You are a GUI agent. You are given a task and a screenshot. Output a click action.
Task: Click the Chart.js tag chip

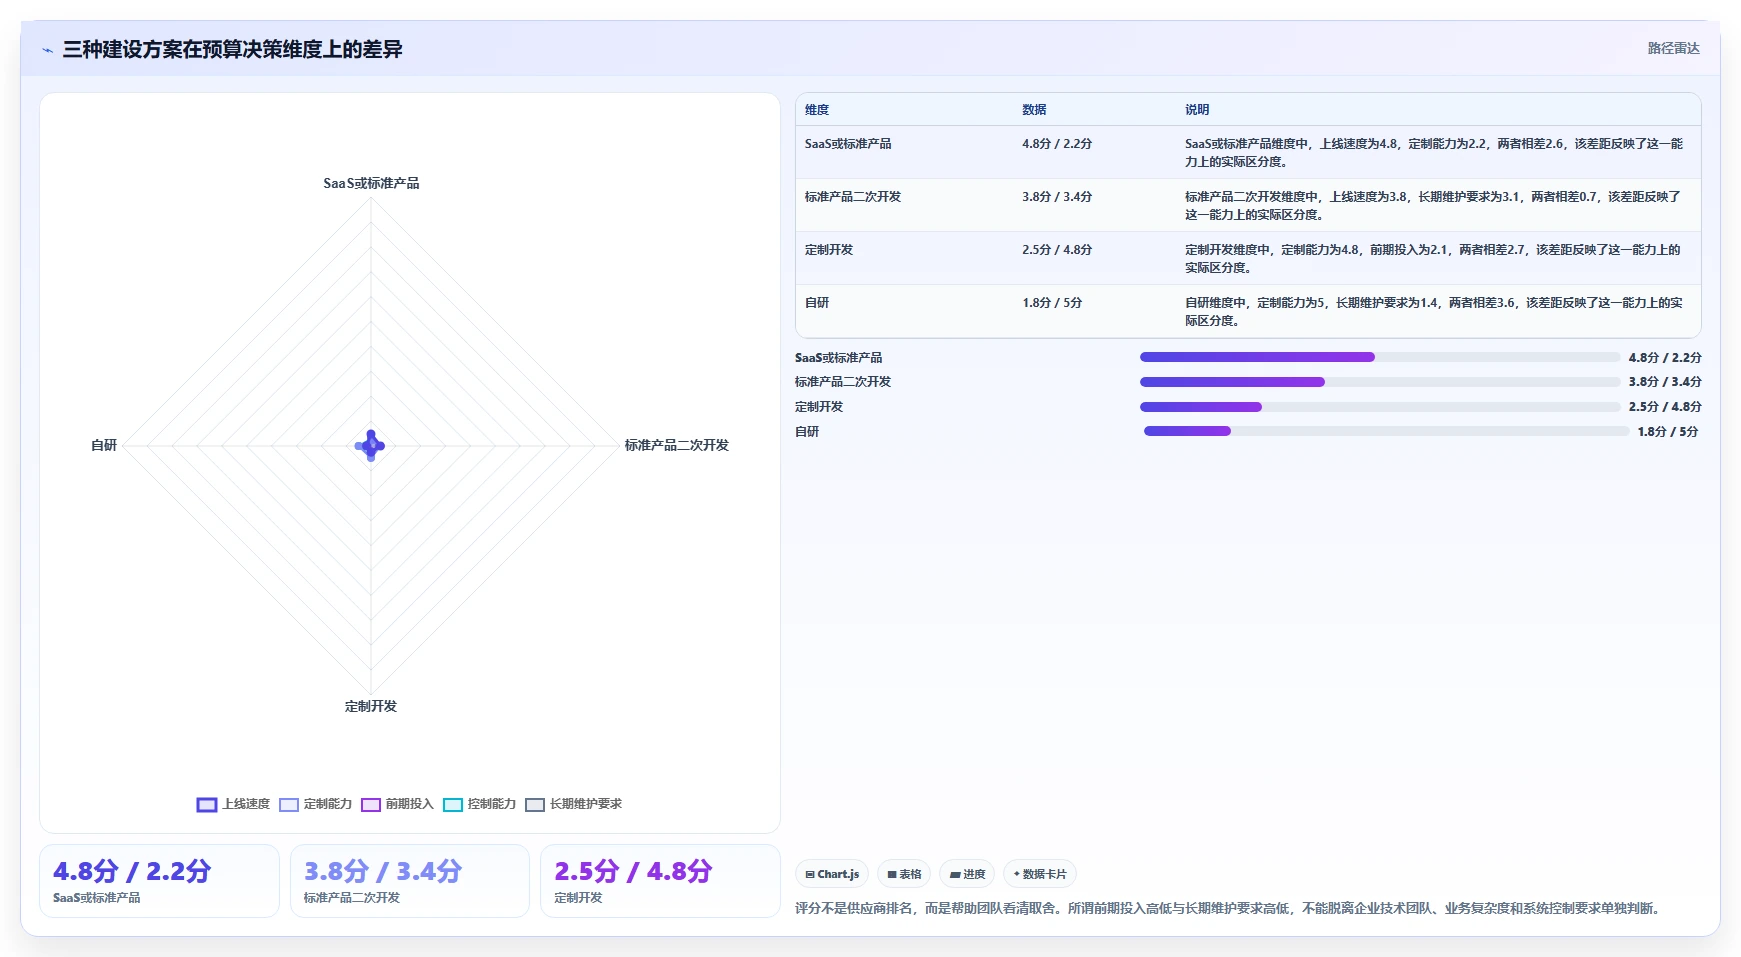(x=832, y=874)
